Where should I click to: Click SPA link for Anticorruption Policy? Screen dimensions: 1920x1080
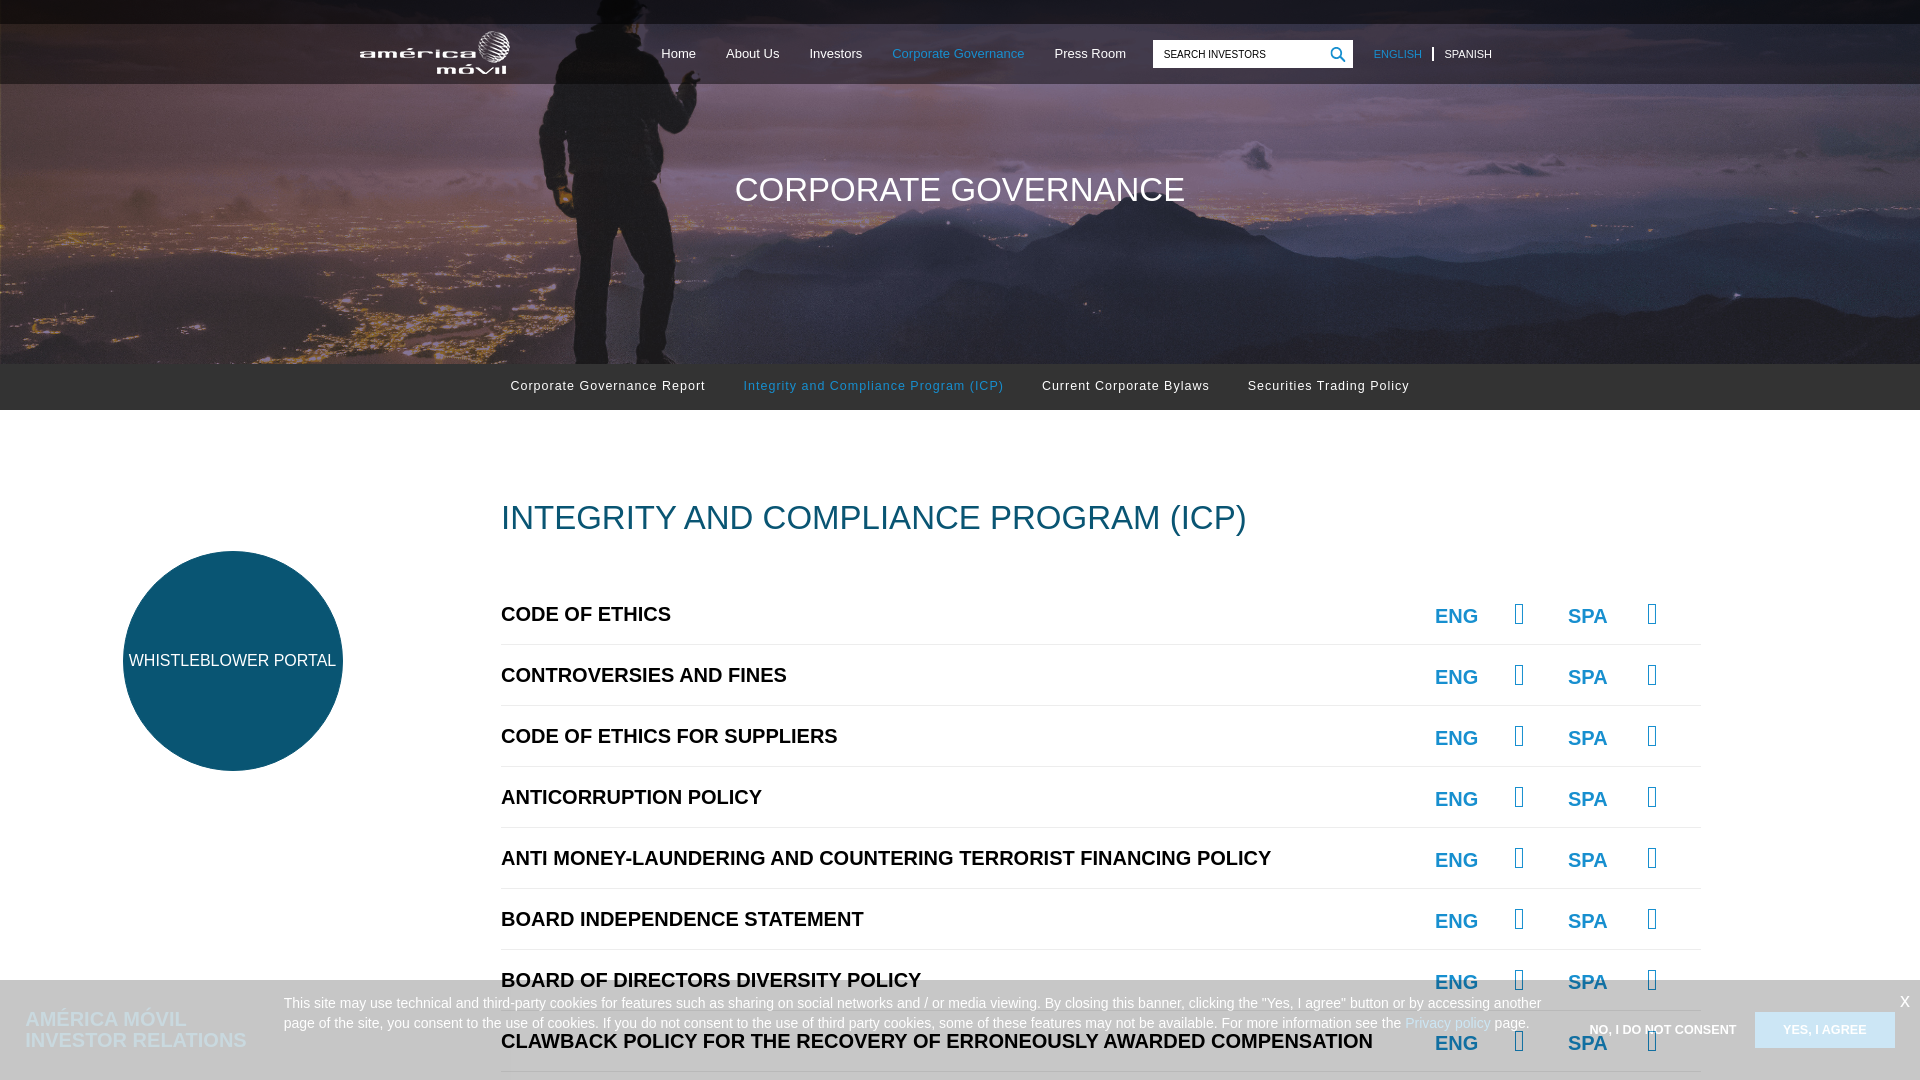tap(1587, 799)
